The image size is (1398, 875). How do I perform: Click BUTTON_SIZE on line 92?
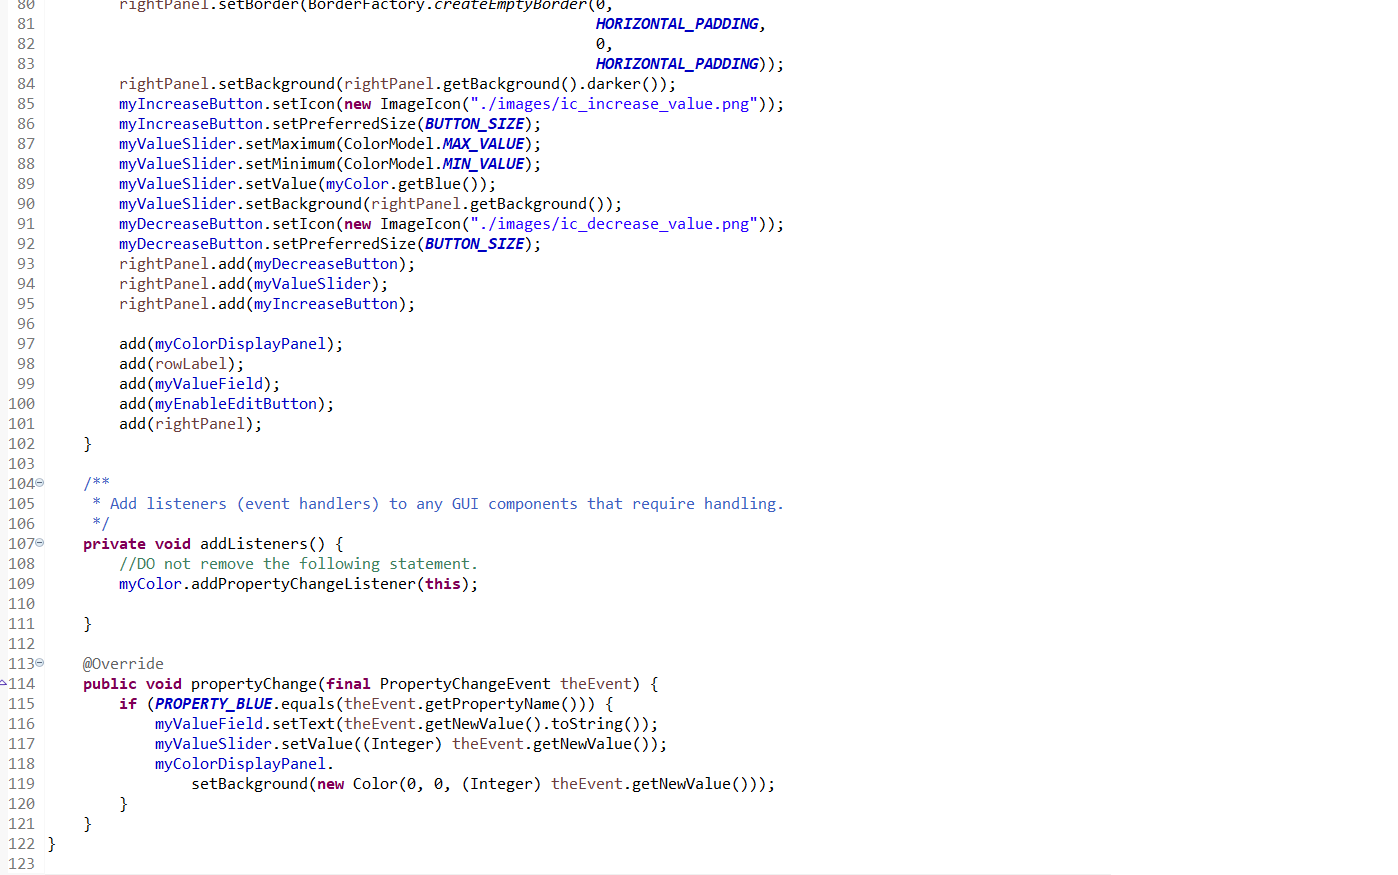(x=474, y=244)
